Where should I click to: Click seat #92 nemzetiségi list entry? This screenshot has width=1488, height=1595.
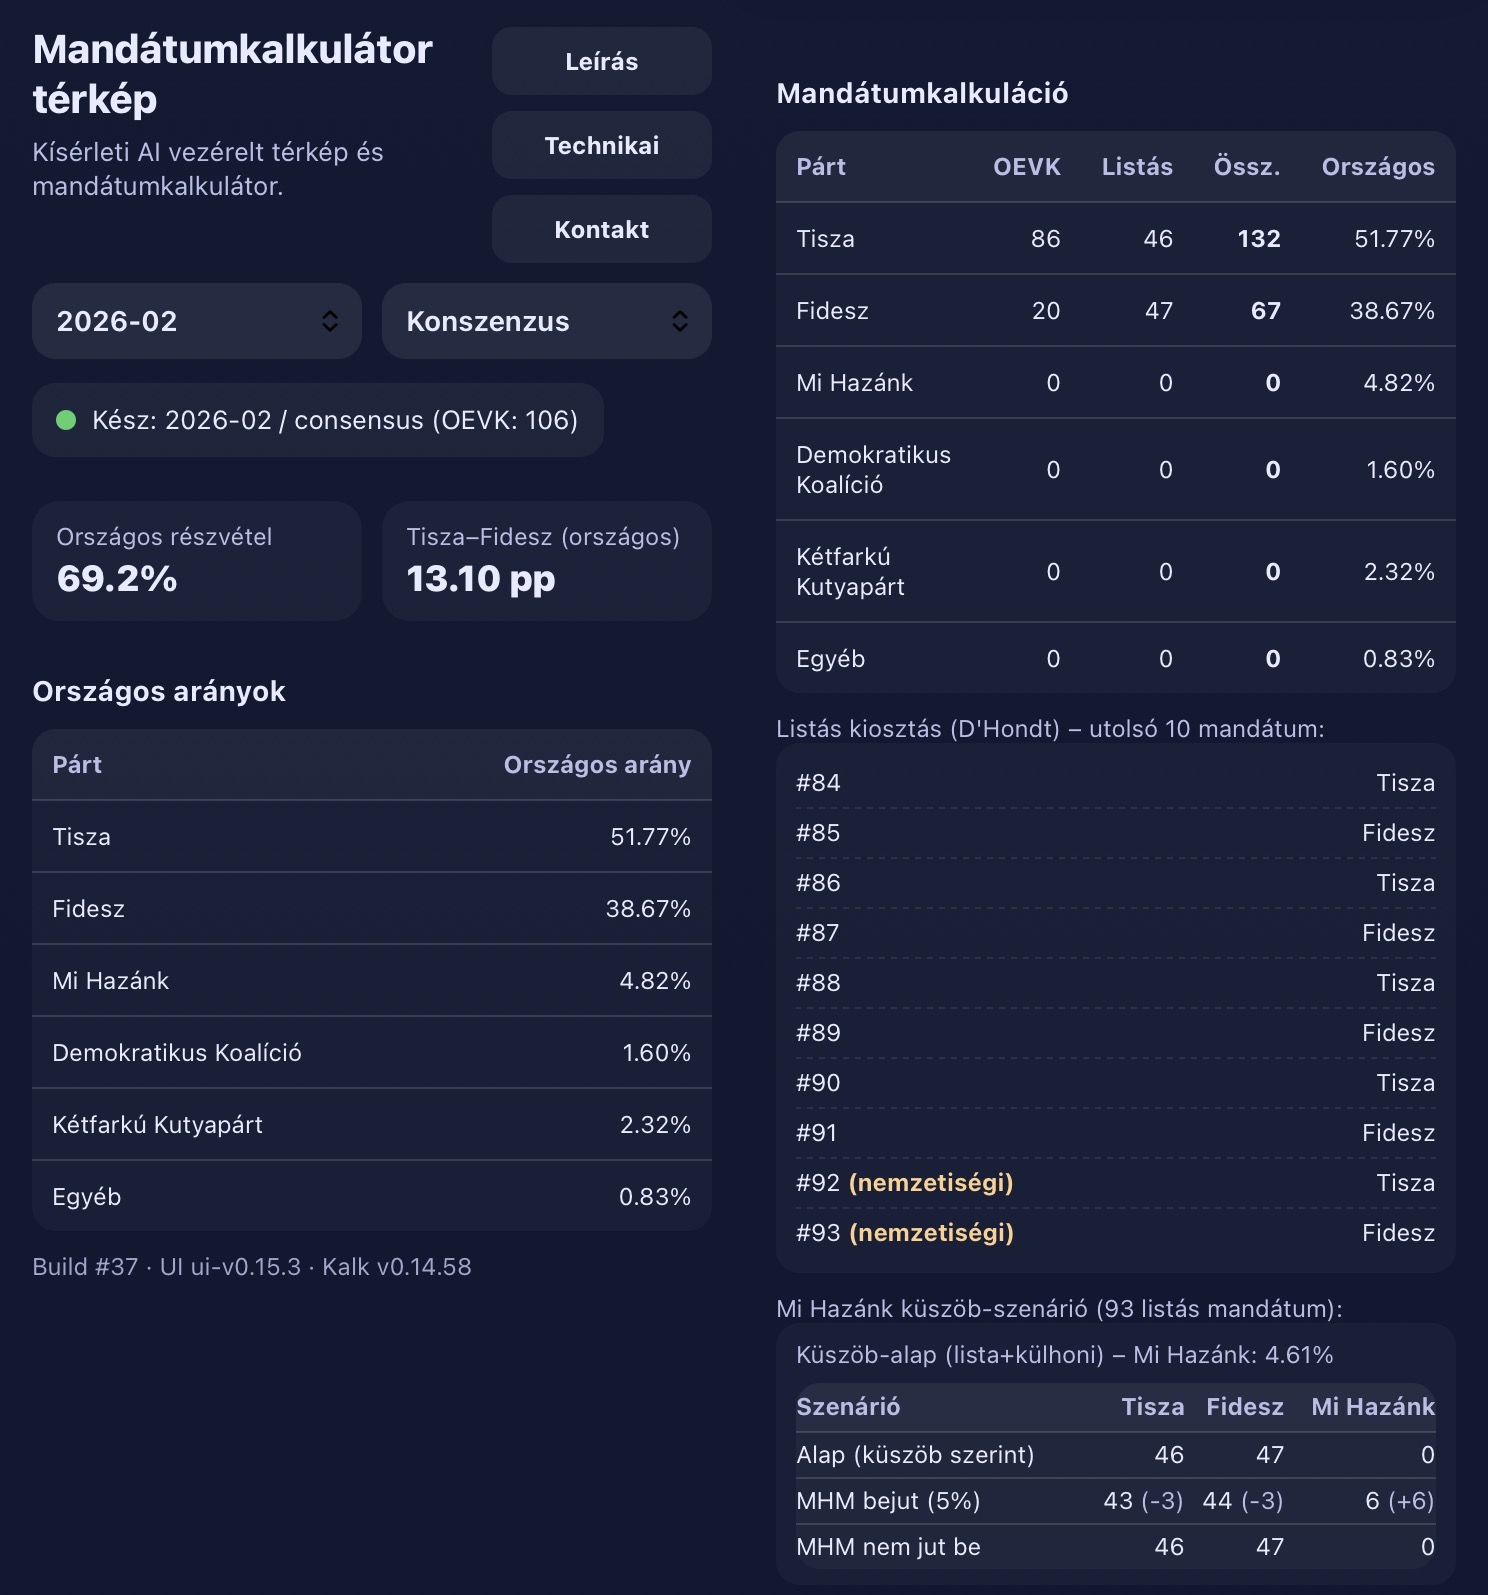pos(1115,1183)
